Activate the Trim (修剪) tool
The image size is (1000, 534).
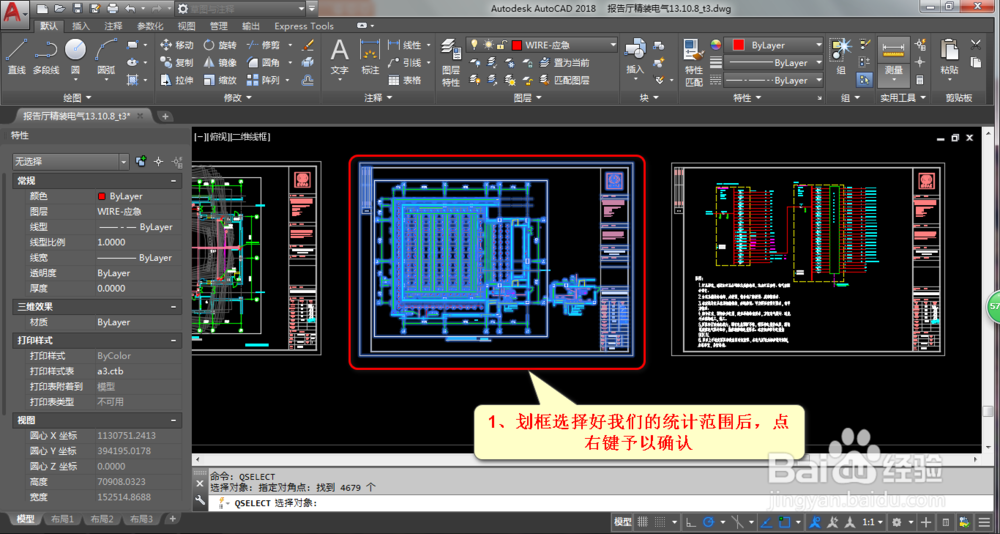pyautogui.click(x=263, y=45)
